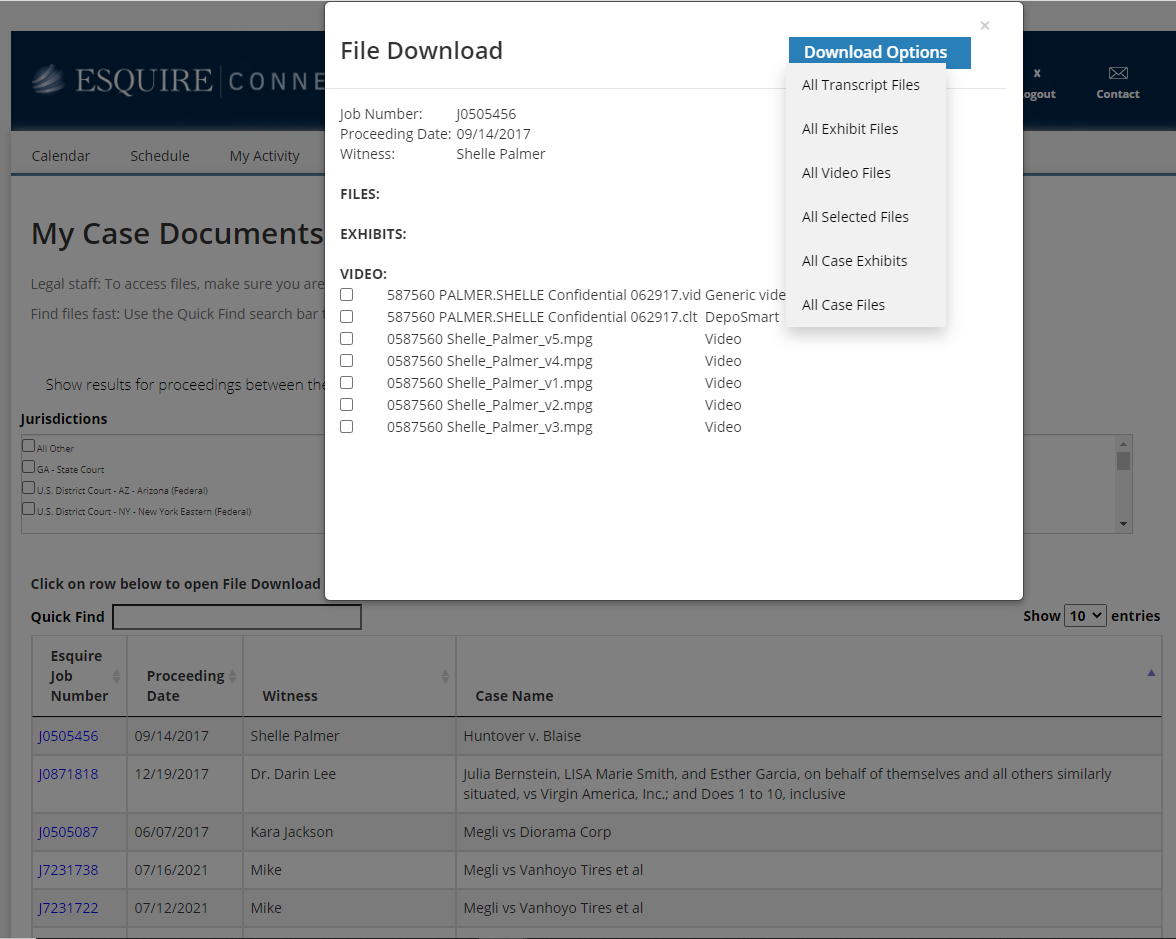Click sort arrow on Case Name column
Image resolution: width=1176 pixels, height=939 pixels.
(x=1151, y=673)
